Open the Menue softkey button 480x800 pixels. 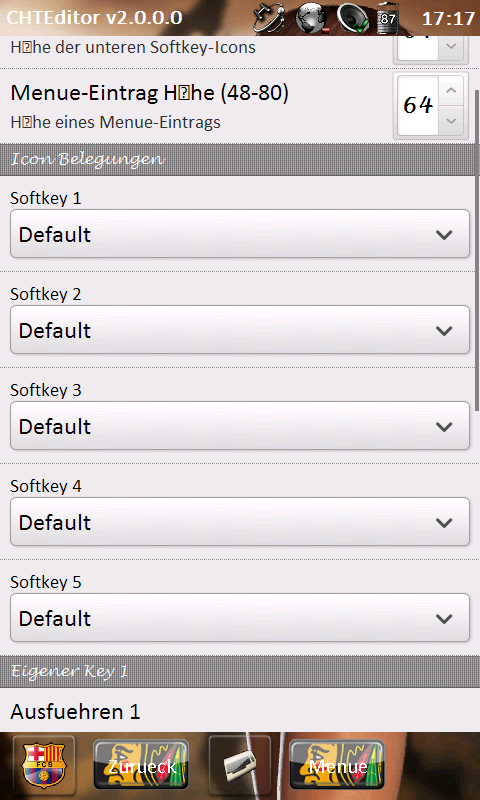point(337,765)
